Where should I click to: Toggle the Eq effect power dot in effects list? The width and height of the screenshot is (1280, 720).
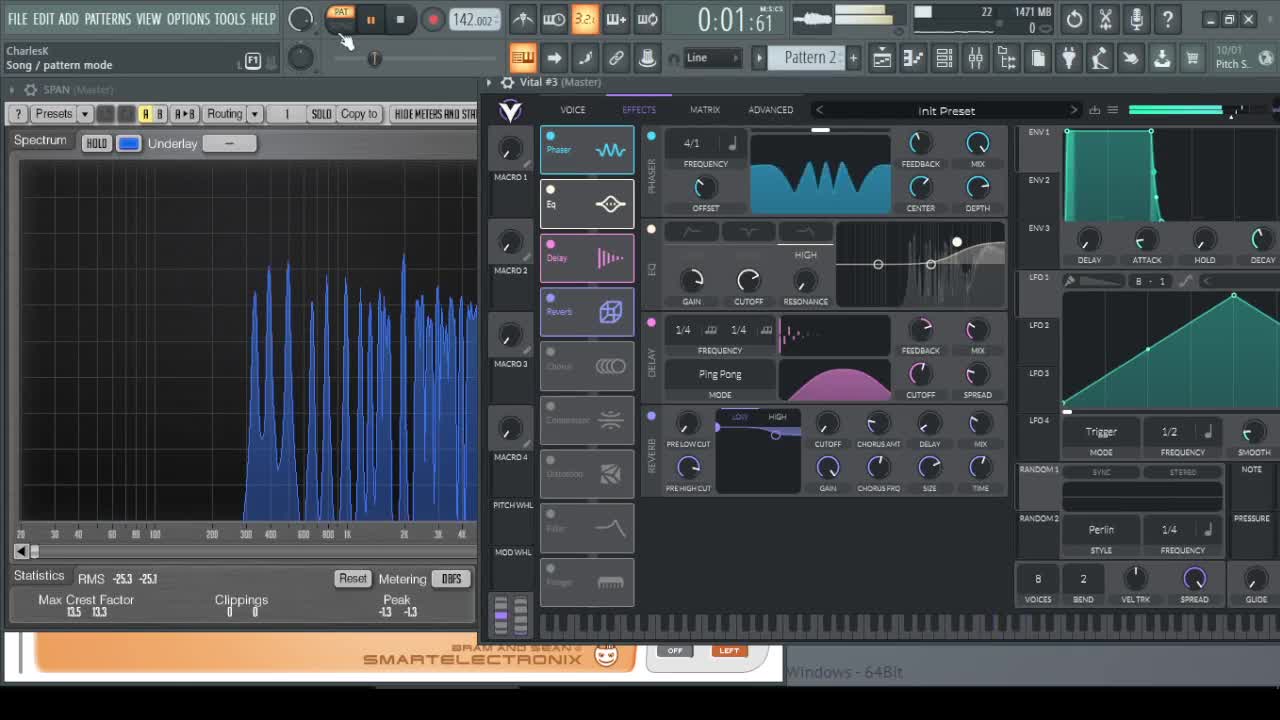tap(550, 190)
